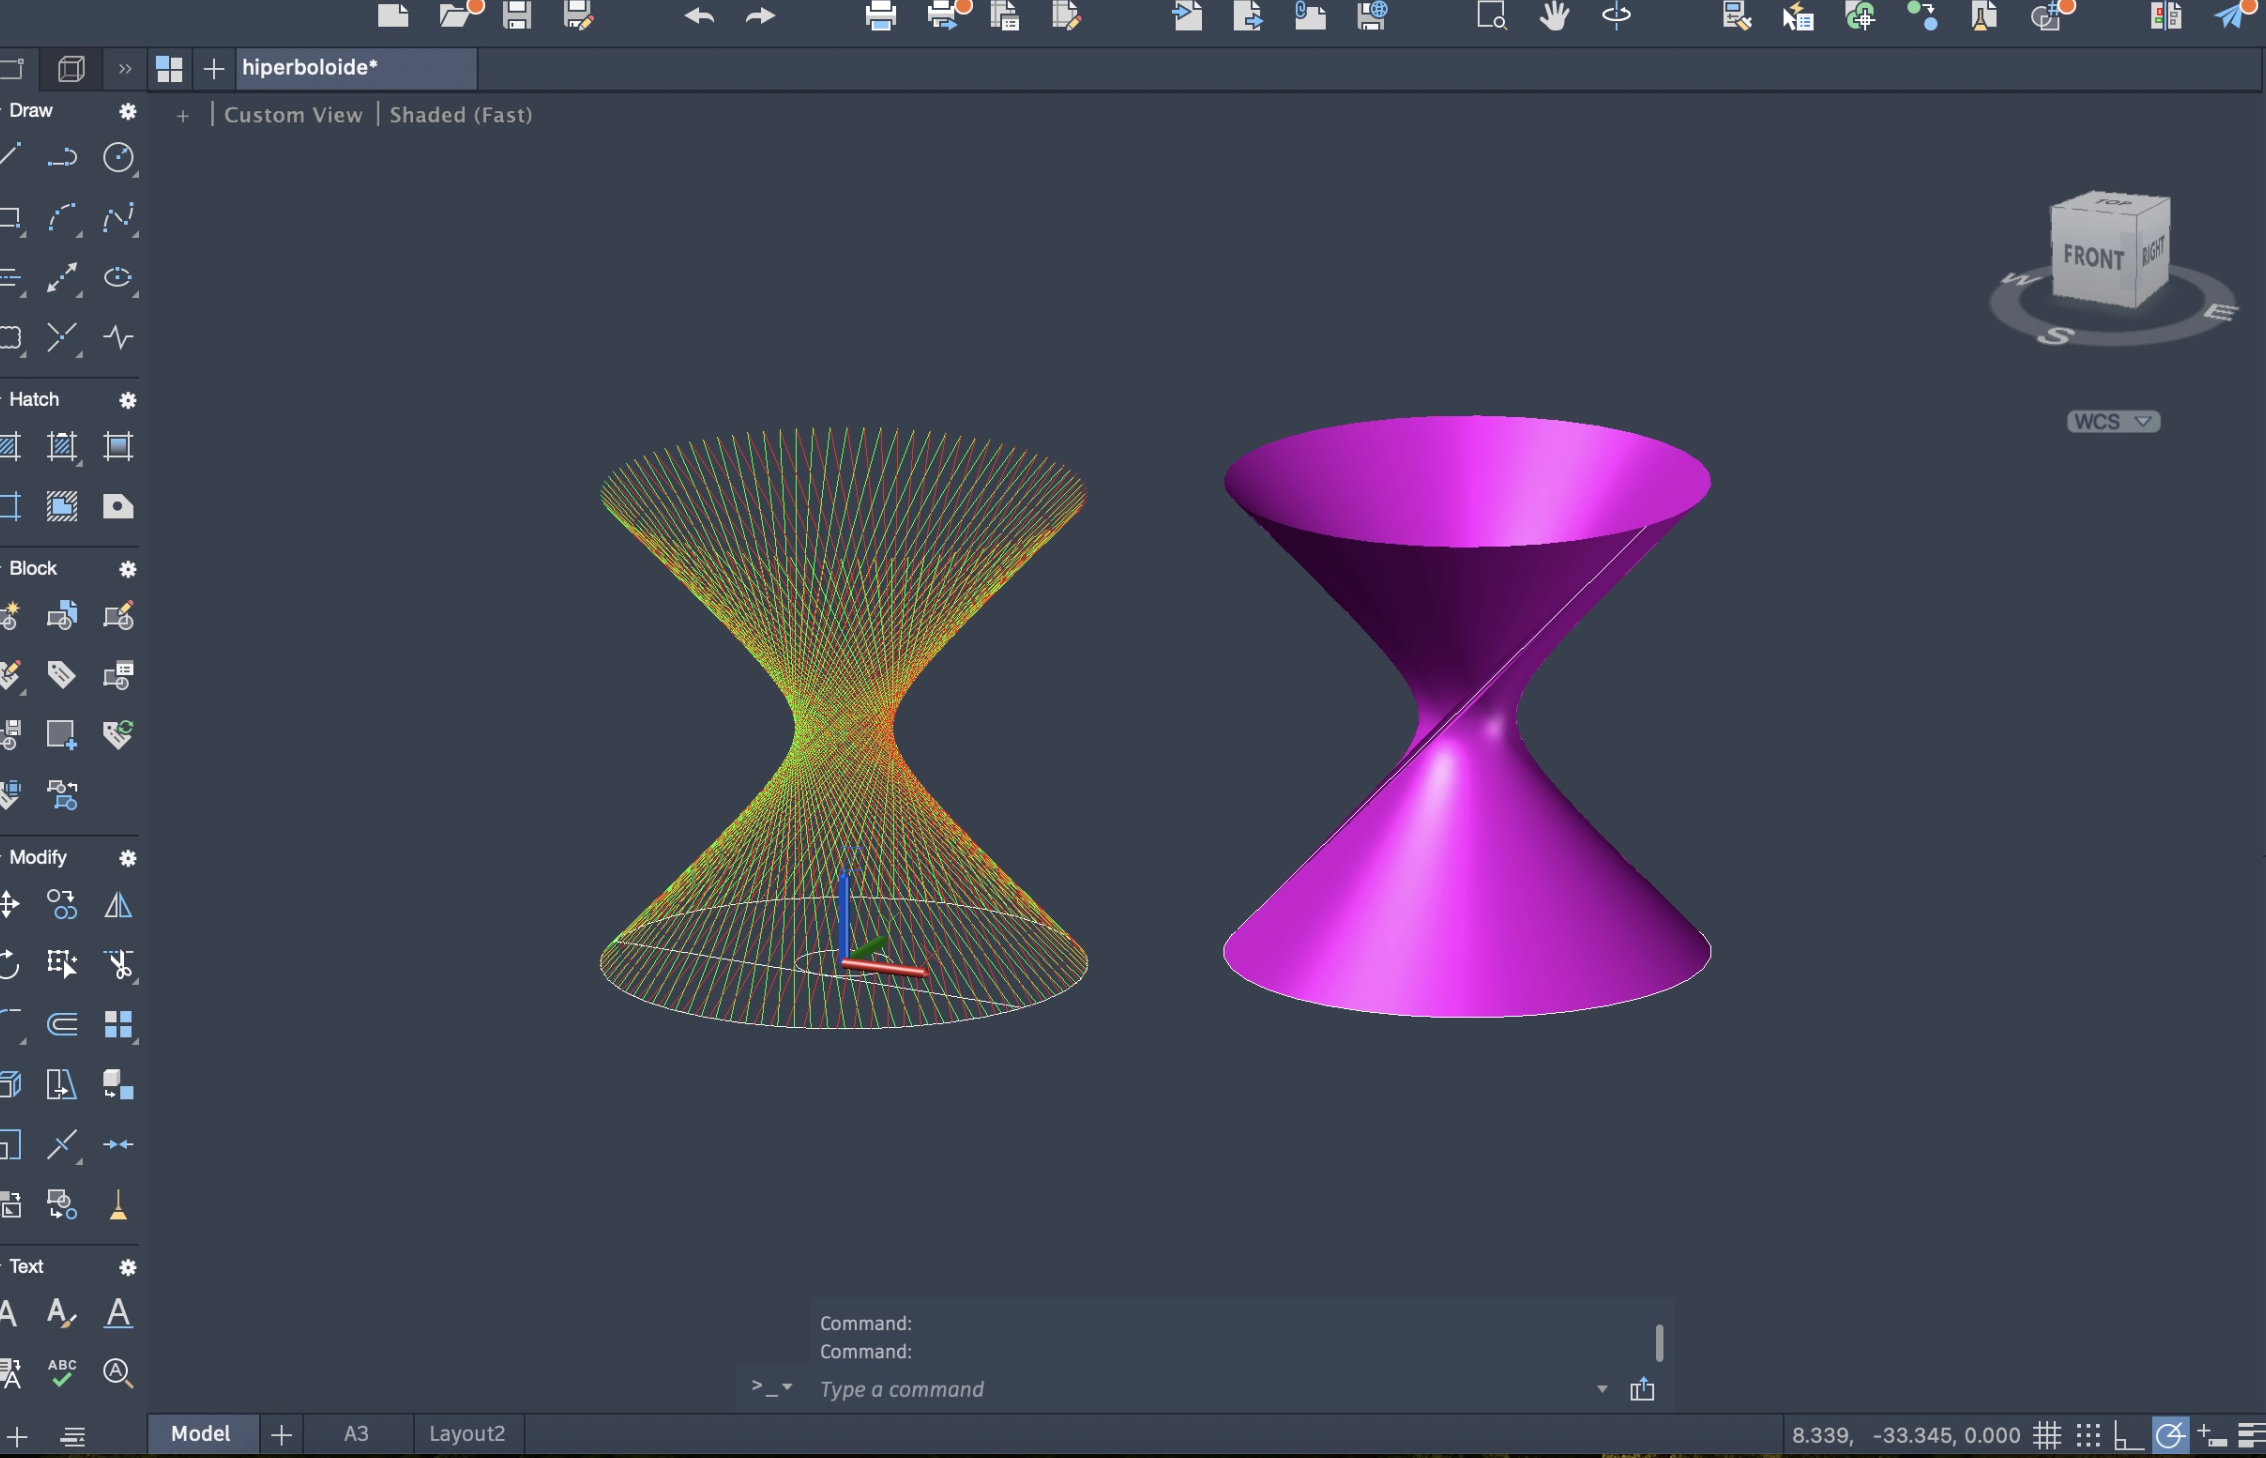Select the Array tool in Modify panel
2266x1458 pixels.
tap(118, 1025)
